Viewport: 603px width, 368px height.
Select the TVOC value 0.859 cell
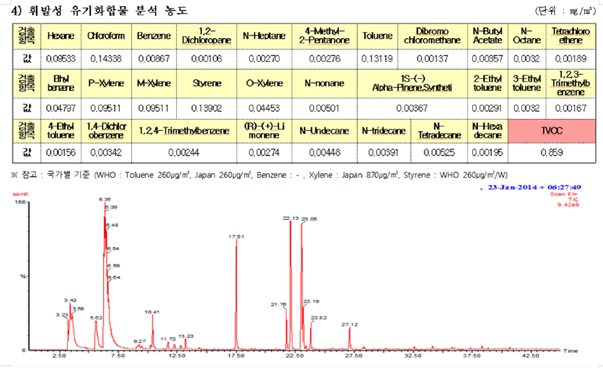click(x=552, y=153)
